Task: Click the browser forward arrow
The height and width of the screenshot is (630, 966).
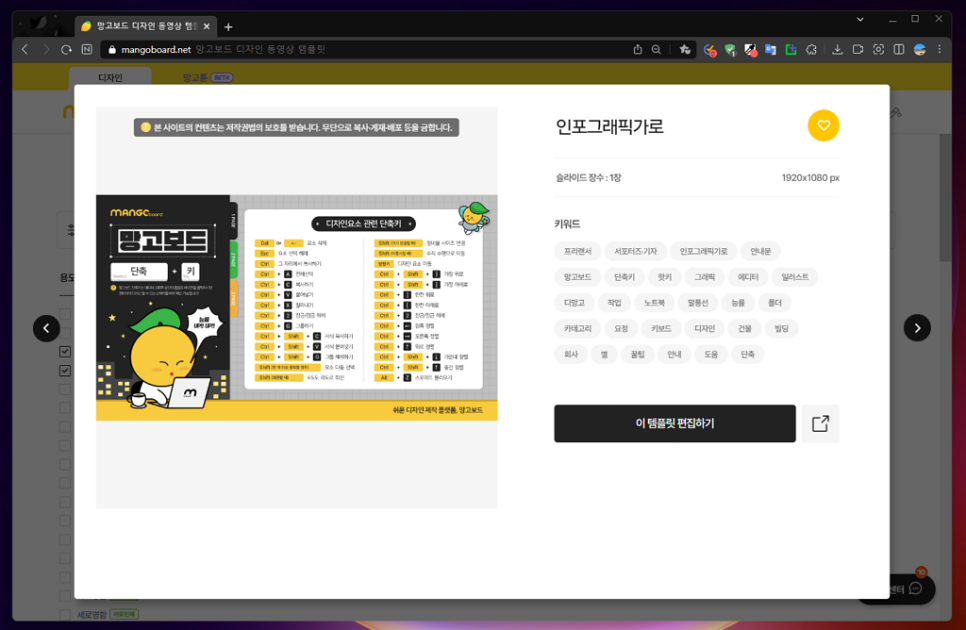Action: (x=46, y=49)
